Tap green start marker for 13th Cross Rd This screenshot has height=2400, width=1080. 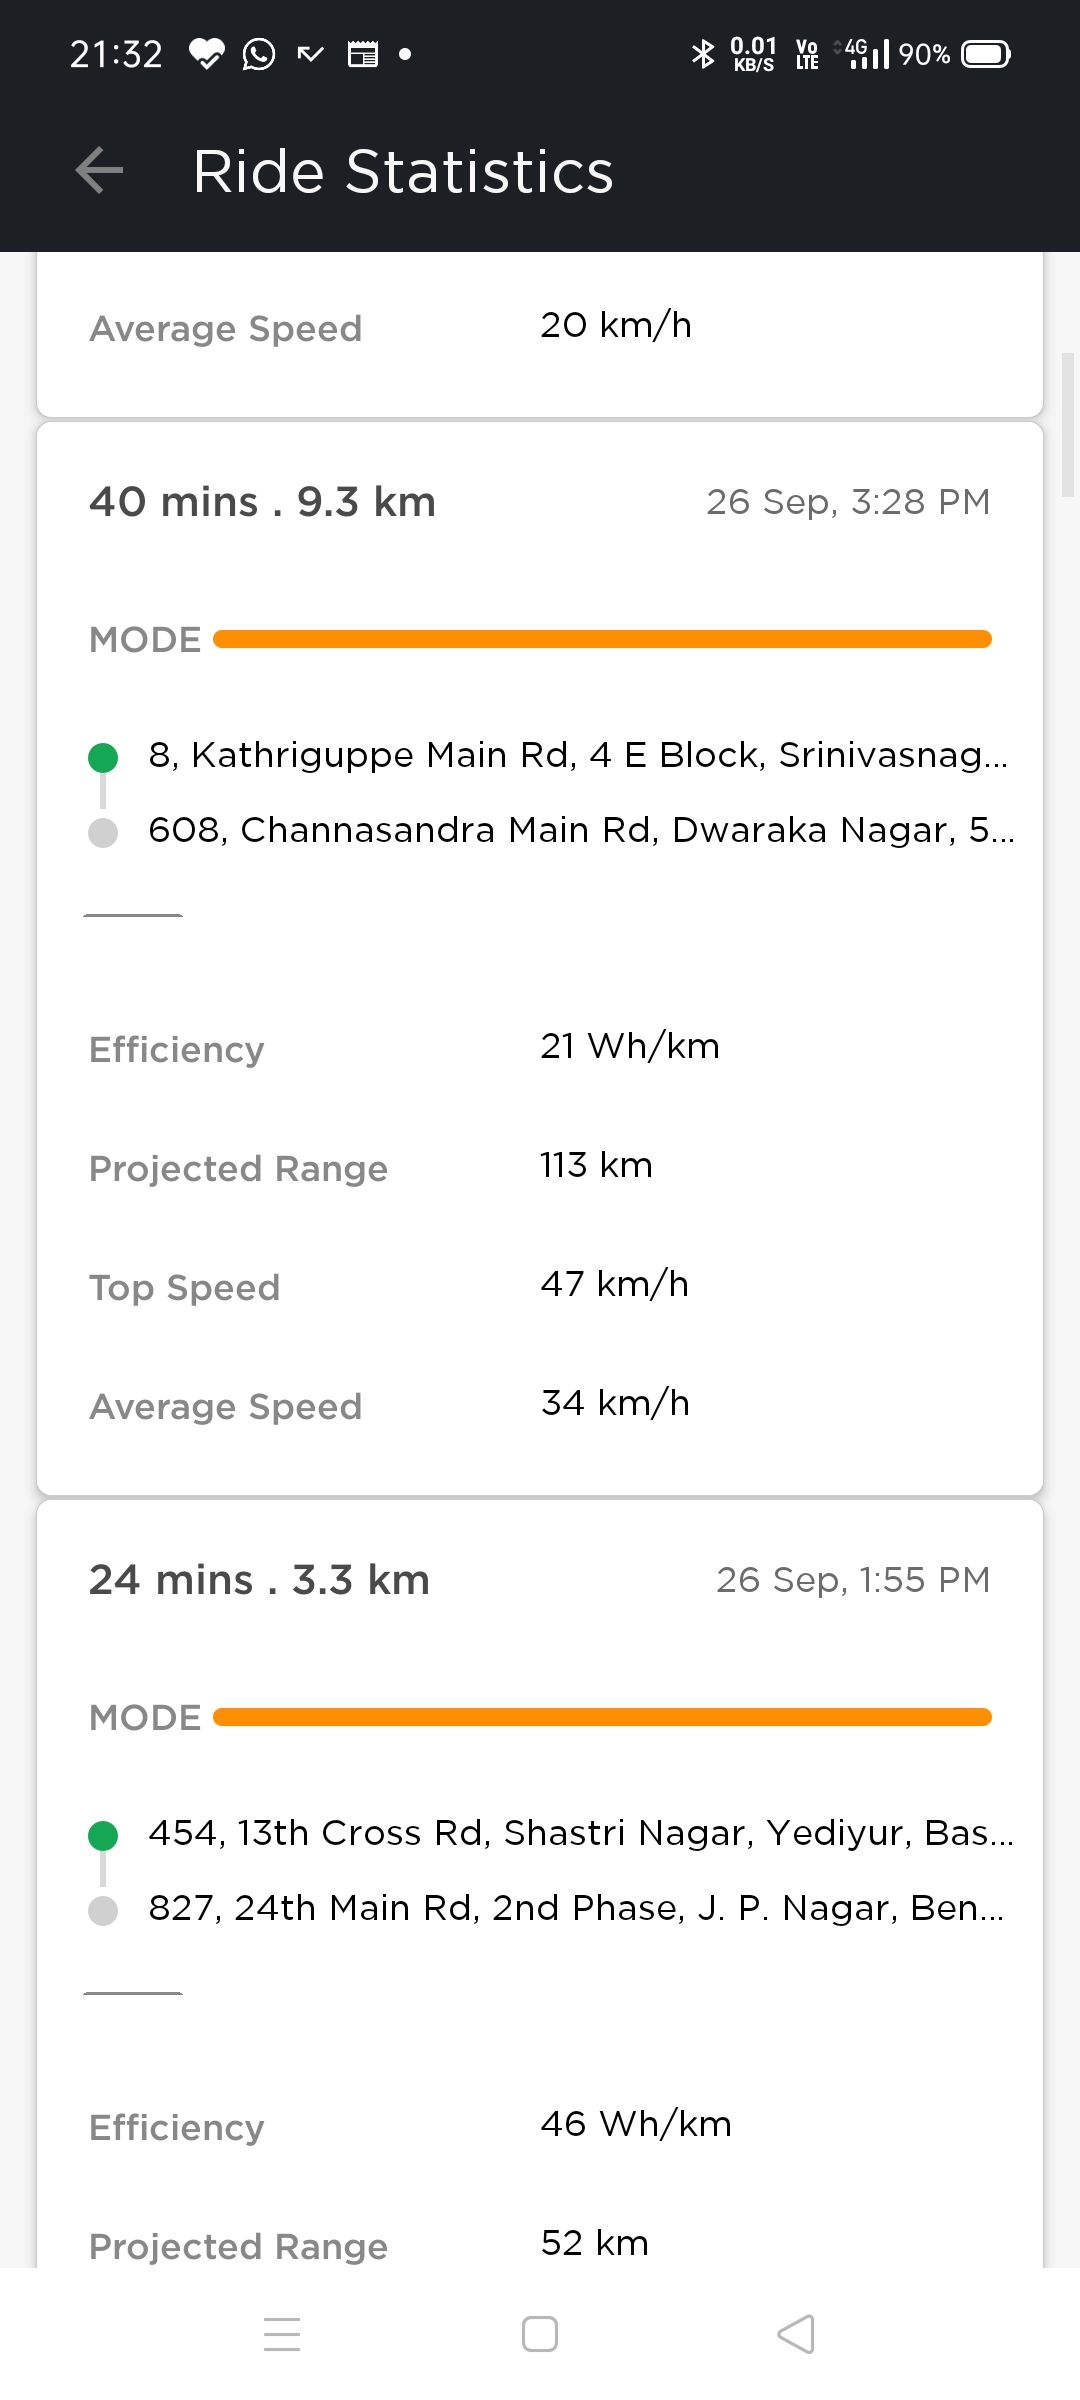103,1835
